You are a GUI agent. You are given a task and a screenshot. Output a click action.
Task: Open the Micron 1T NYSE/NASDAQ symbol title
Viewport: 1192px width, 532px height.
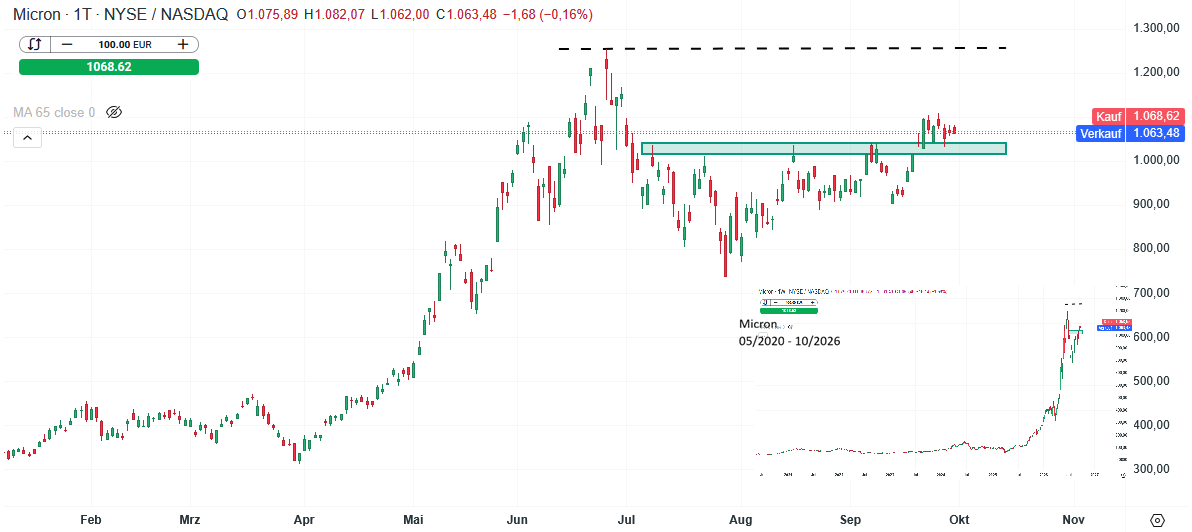point(118,14)
